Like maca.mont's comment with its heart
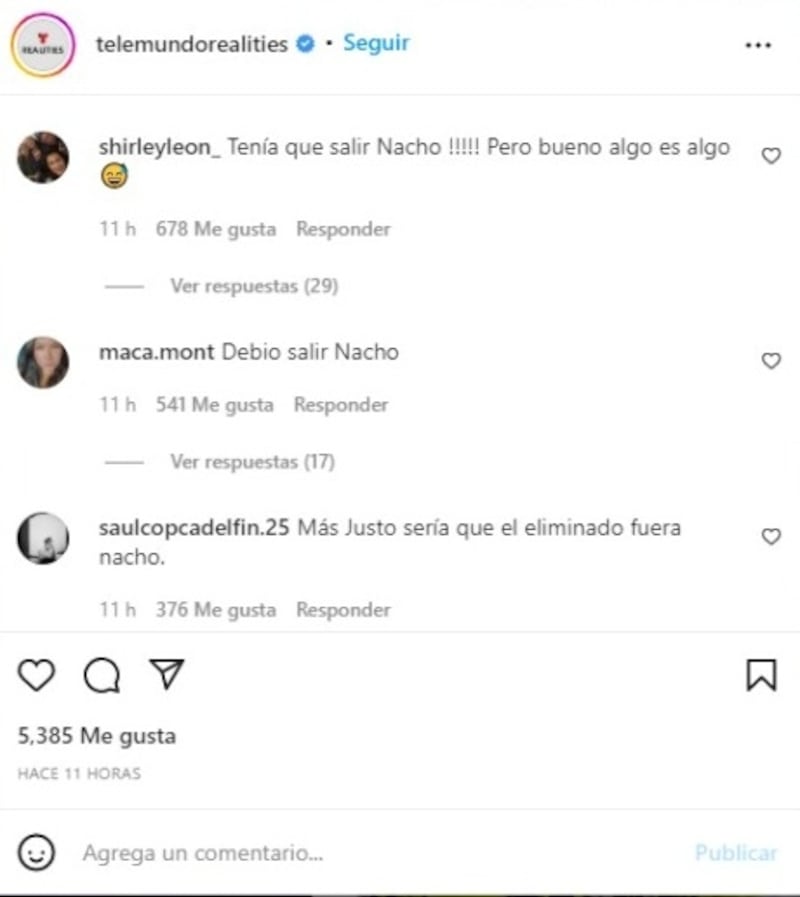The image size is (800, 897). pos(771,360)
